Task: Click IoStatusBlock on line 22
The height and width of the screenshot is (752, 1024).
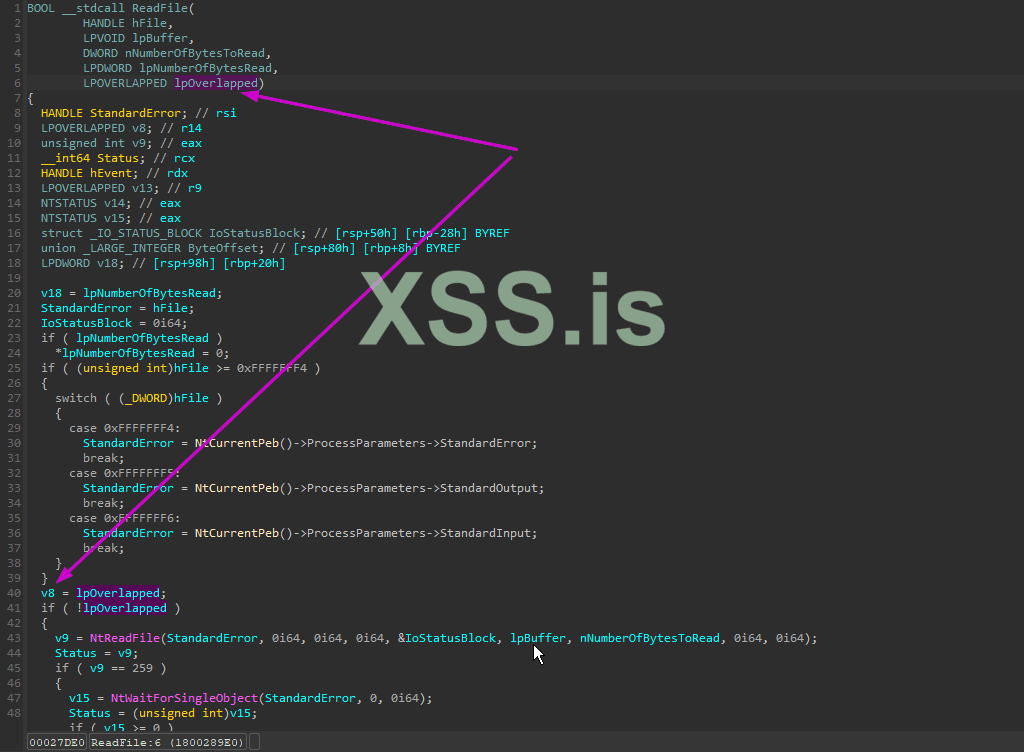Action: (86, 323)
